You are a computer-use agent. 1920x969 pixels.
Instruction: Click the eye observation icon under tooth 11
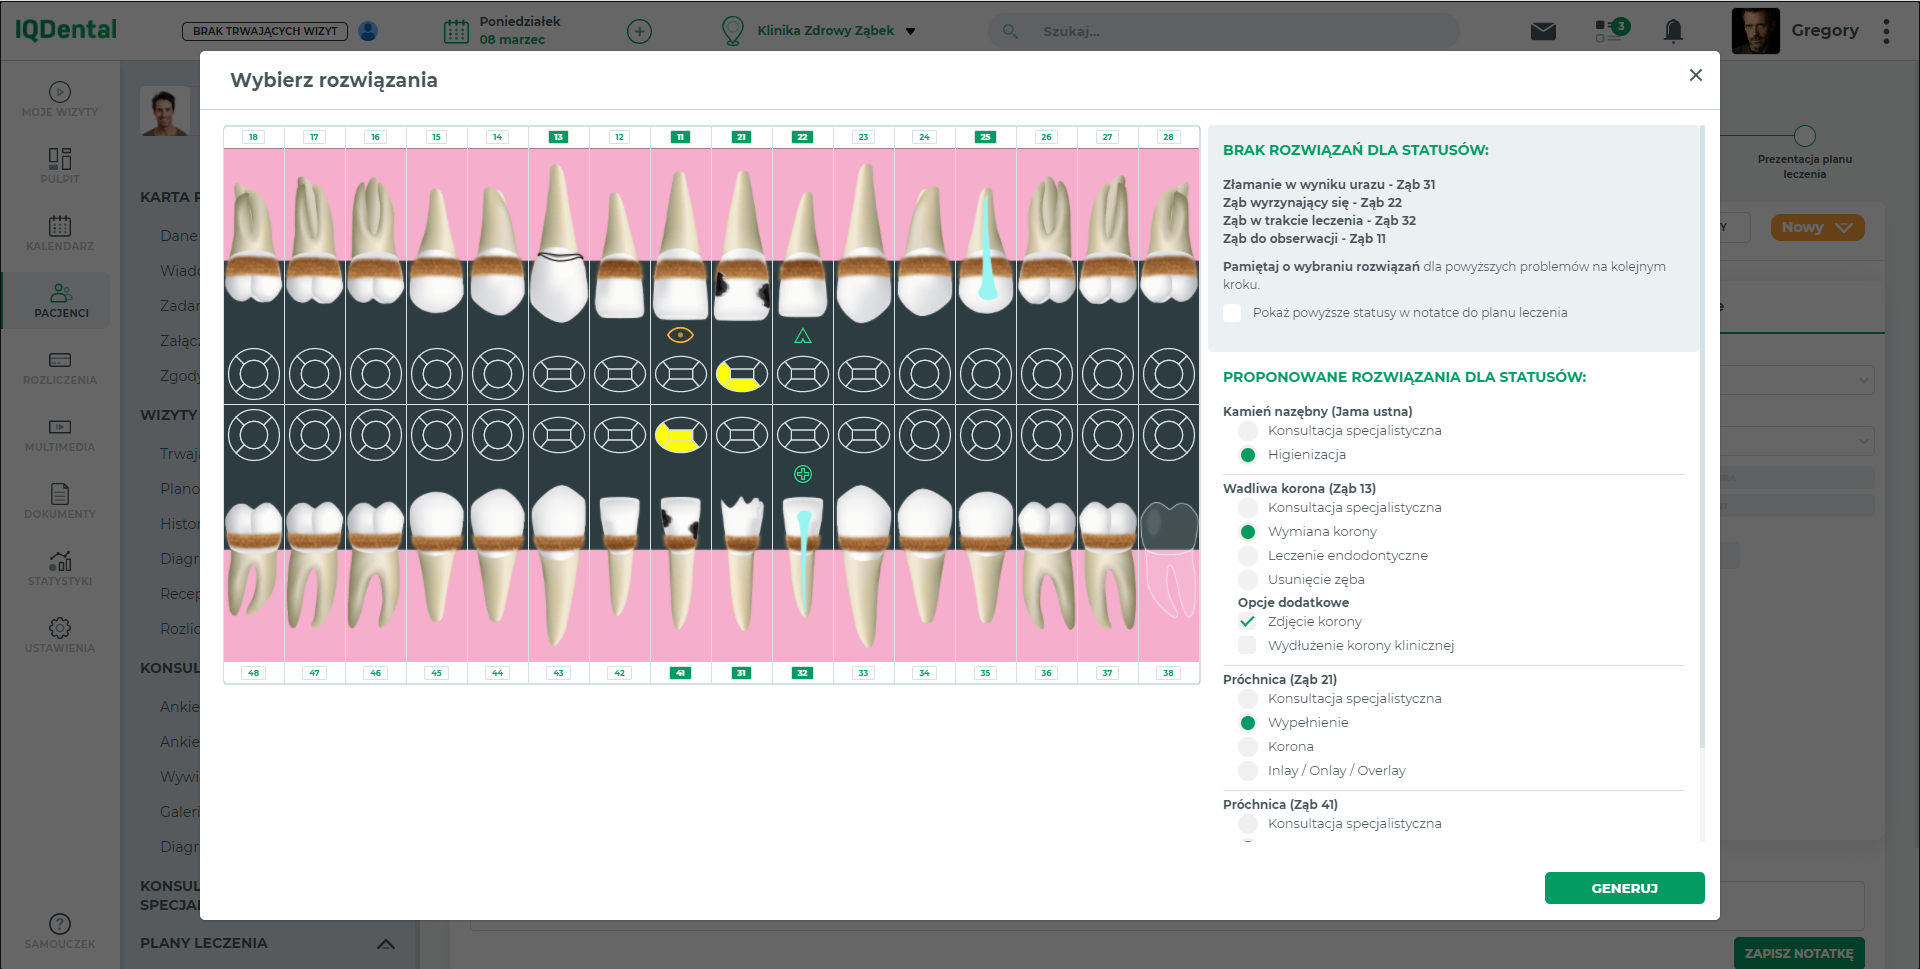680,335
